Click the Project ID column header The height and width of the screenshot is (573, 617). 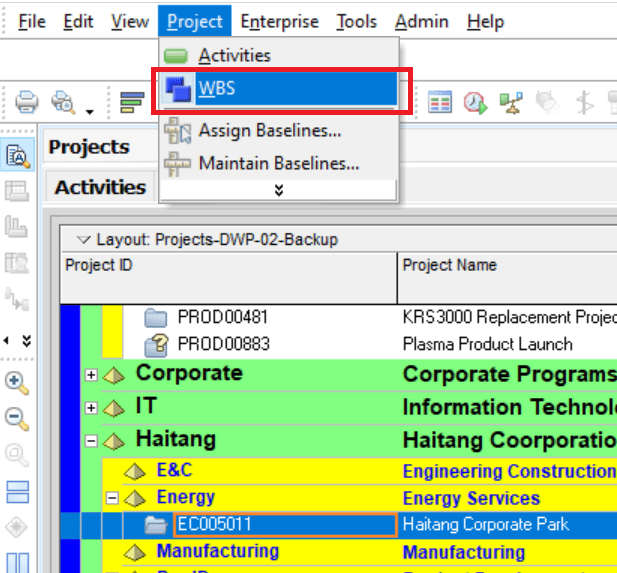(x=229, y=278)
